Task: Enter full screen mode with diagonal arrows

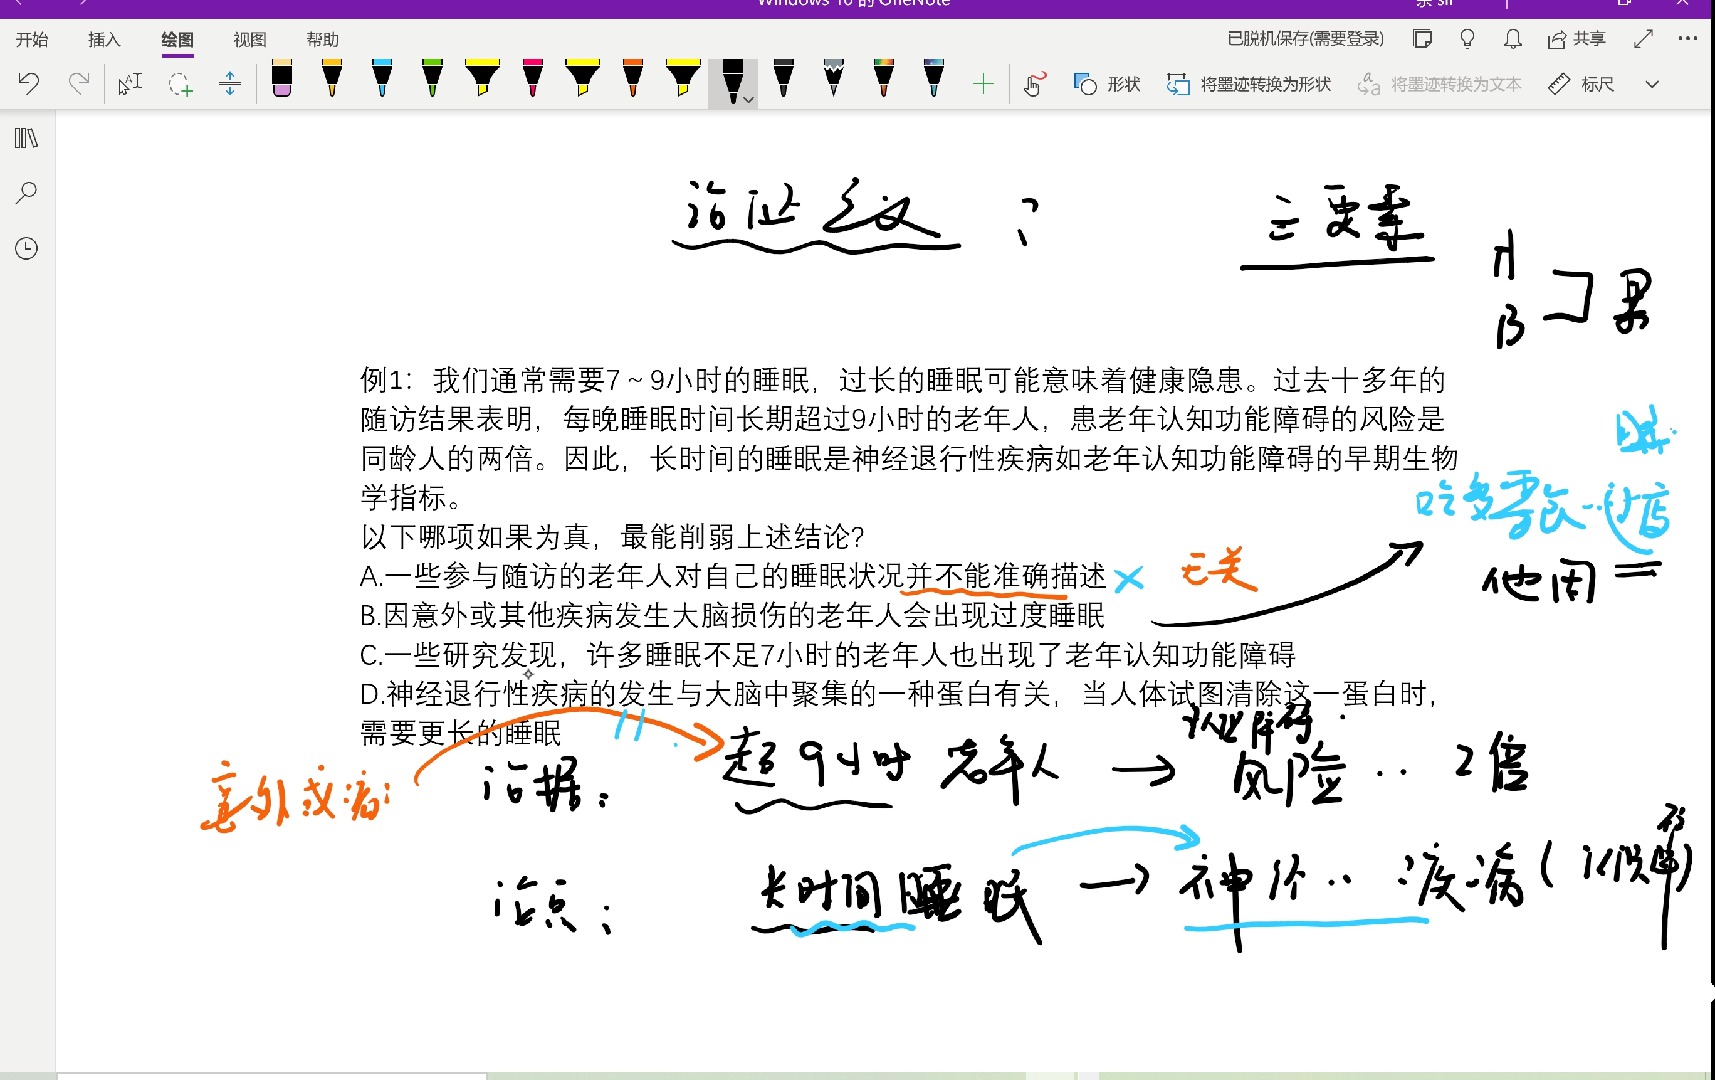Action: click(x=1643, y=39)
